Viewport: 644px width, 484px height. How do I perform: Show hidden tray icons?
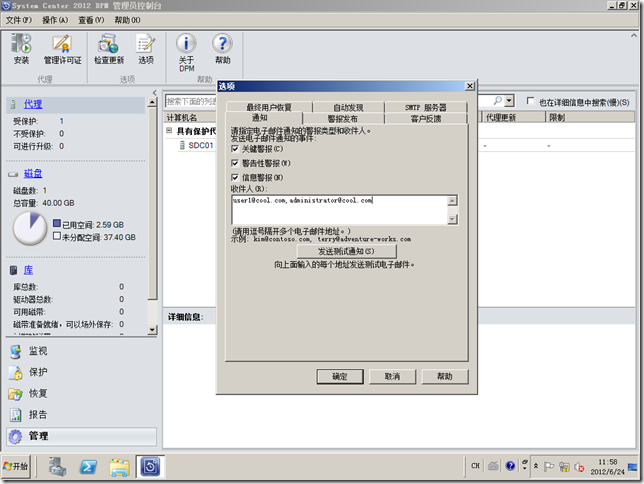coord(536,466)
